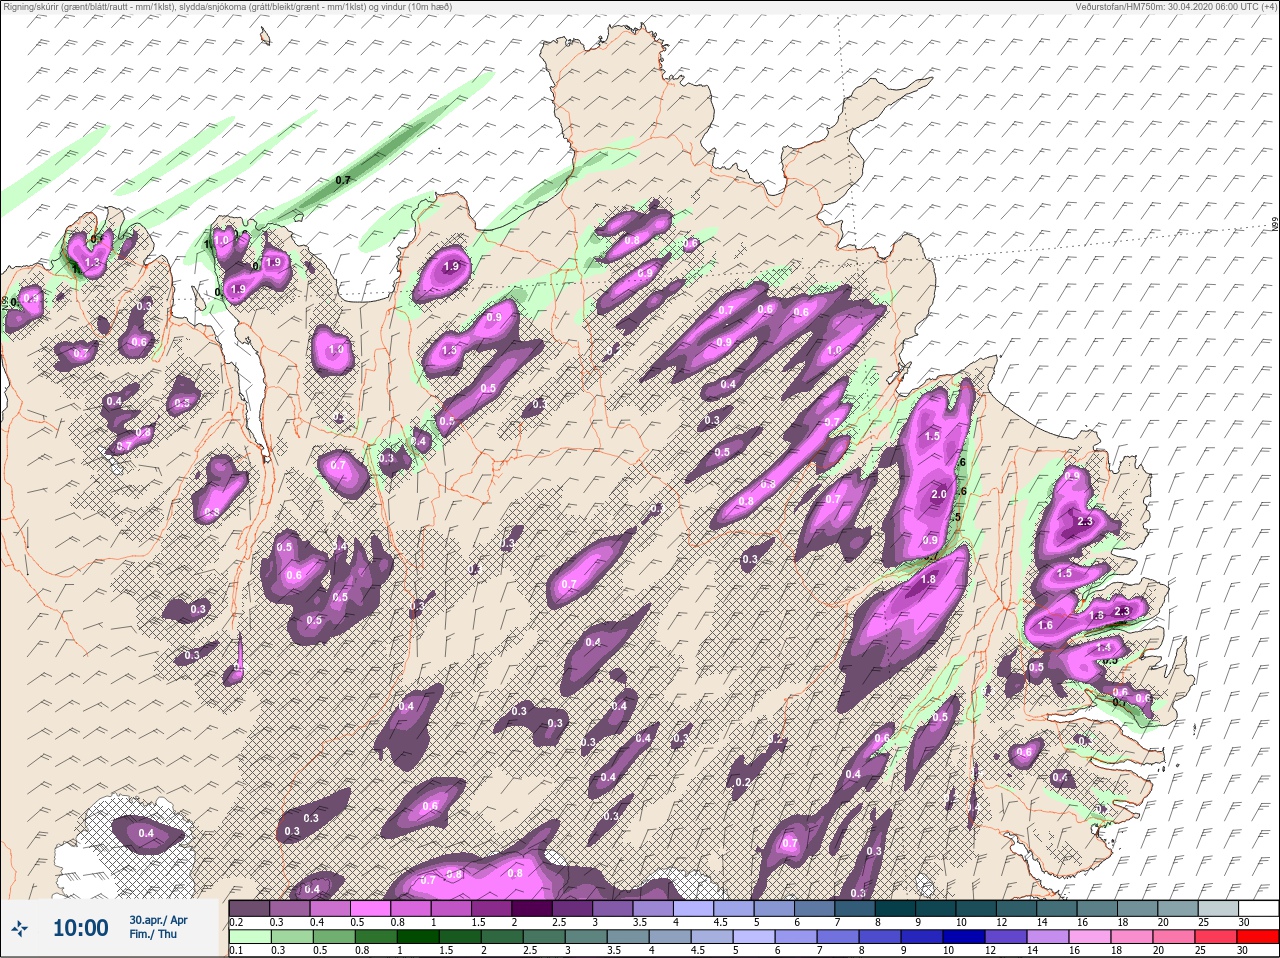Pick the top scale swatch between 0.5 and 0.8
1280x958 pixels.
tap(371, 908)
